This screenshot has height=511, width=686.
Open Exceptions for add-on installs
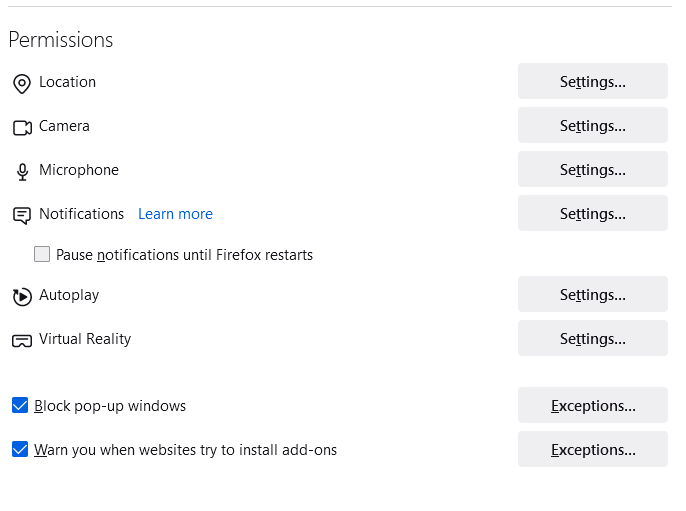593,449
